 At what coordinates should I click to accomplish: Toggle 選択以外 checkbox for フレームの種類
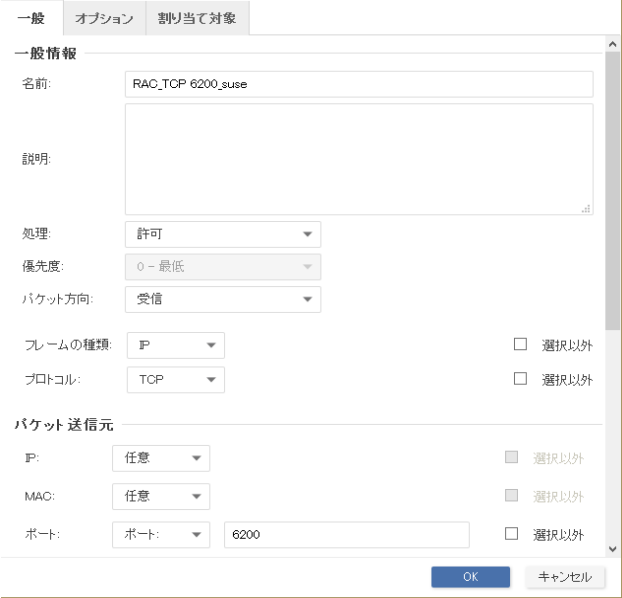pos(519,345)
